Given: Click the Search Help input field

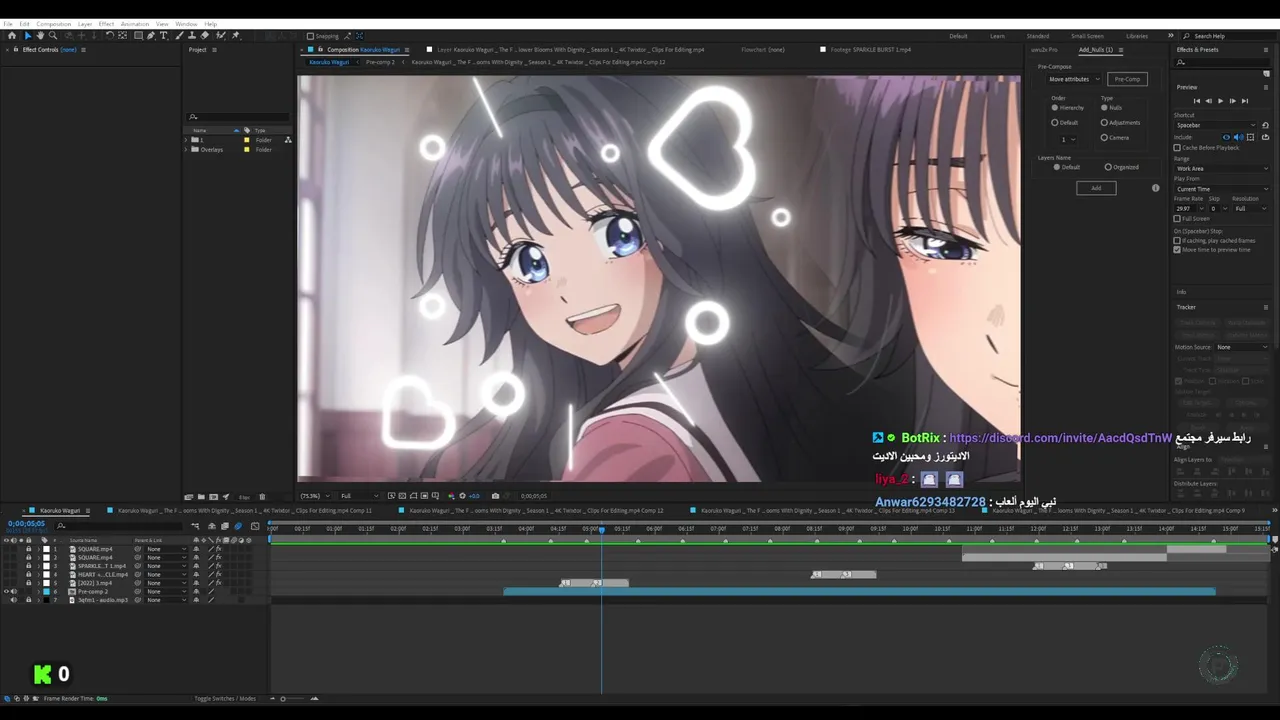Looking at the screenshot, I should click(x=1230, y=36).
